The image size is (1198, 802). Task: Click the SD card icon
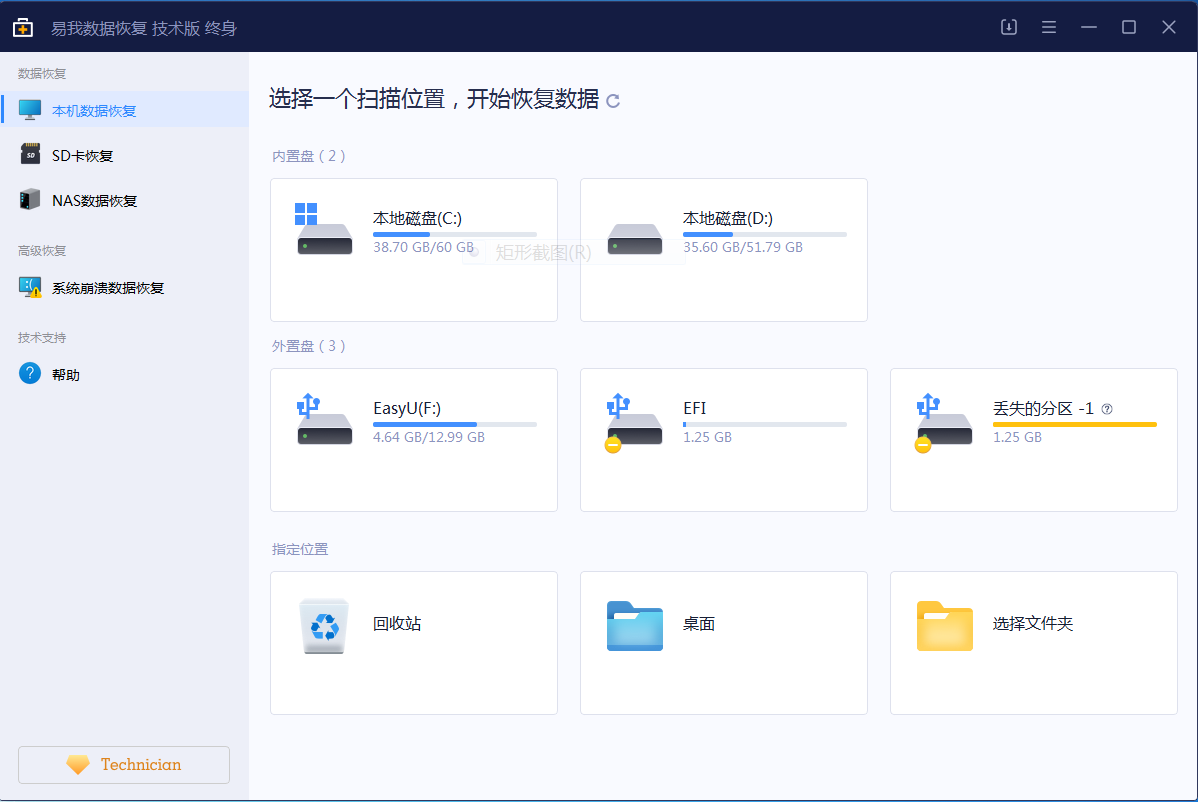coord(30,154)
